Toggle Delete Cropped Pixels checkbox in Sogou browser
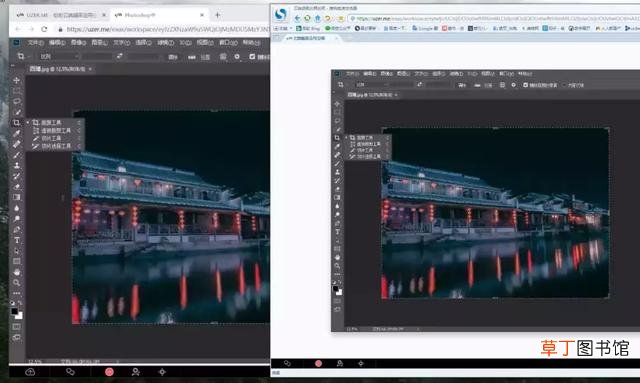Viewport: 640px width, 383px height. click(525, 85)
